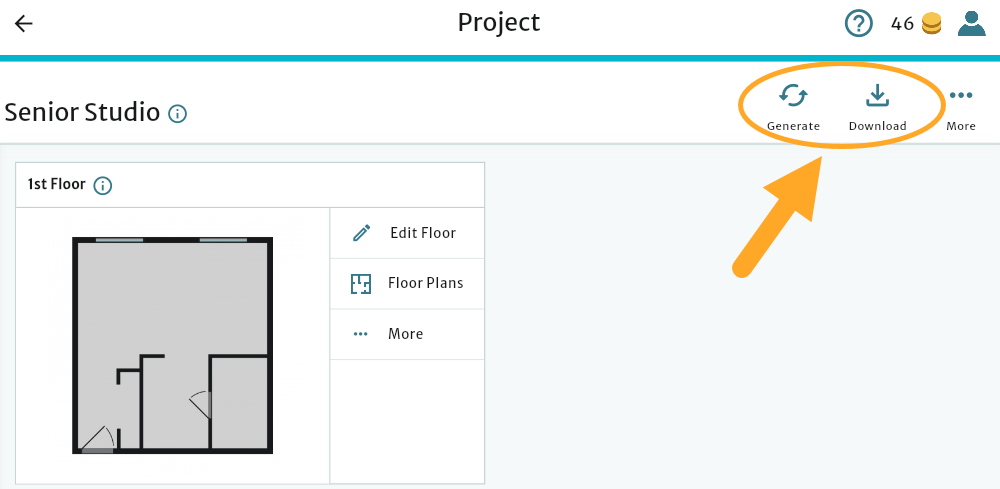The image size is (1000, 489).
Task: Select the Senior Studio project name
Action: [x=82, y=112]
